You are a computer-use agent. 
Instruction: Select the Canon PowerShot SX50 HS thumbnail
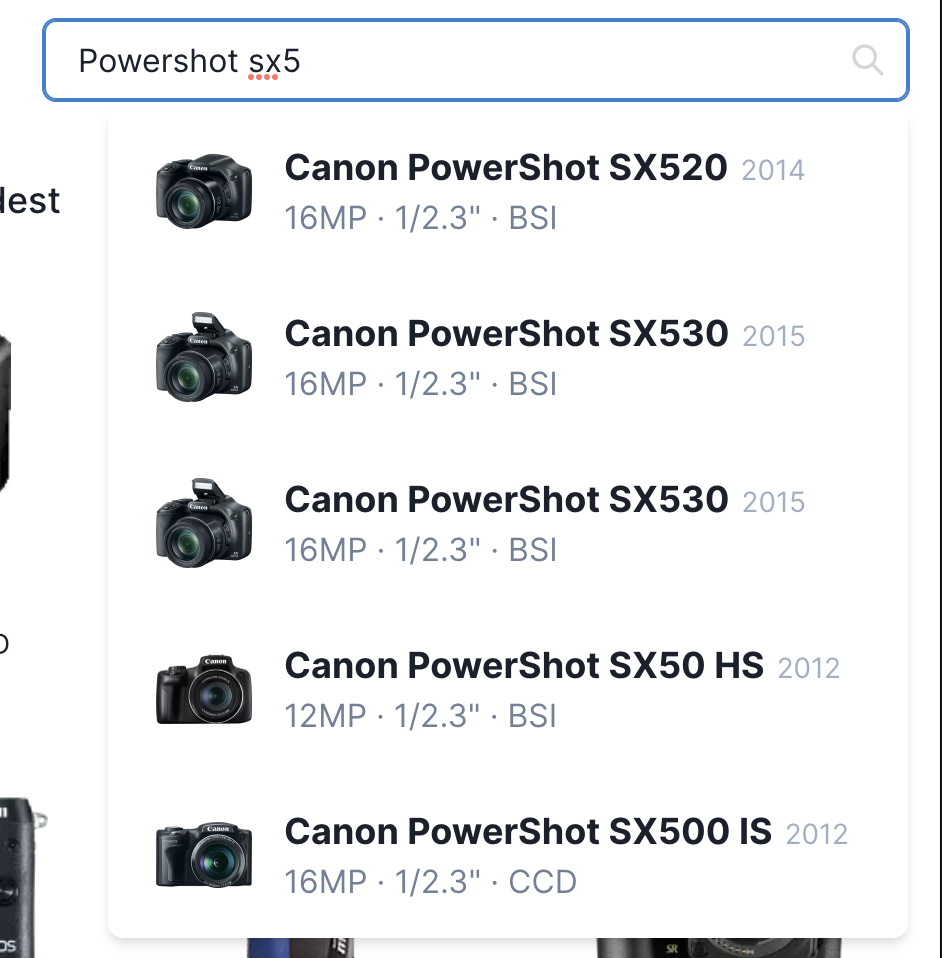click(204, 690)
